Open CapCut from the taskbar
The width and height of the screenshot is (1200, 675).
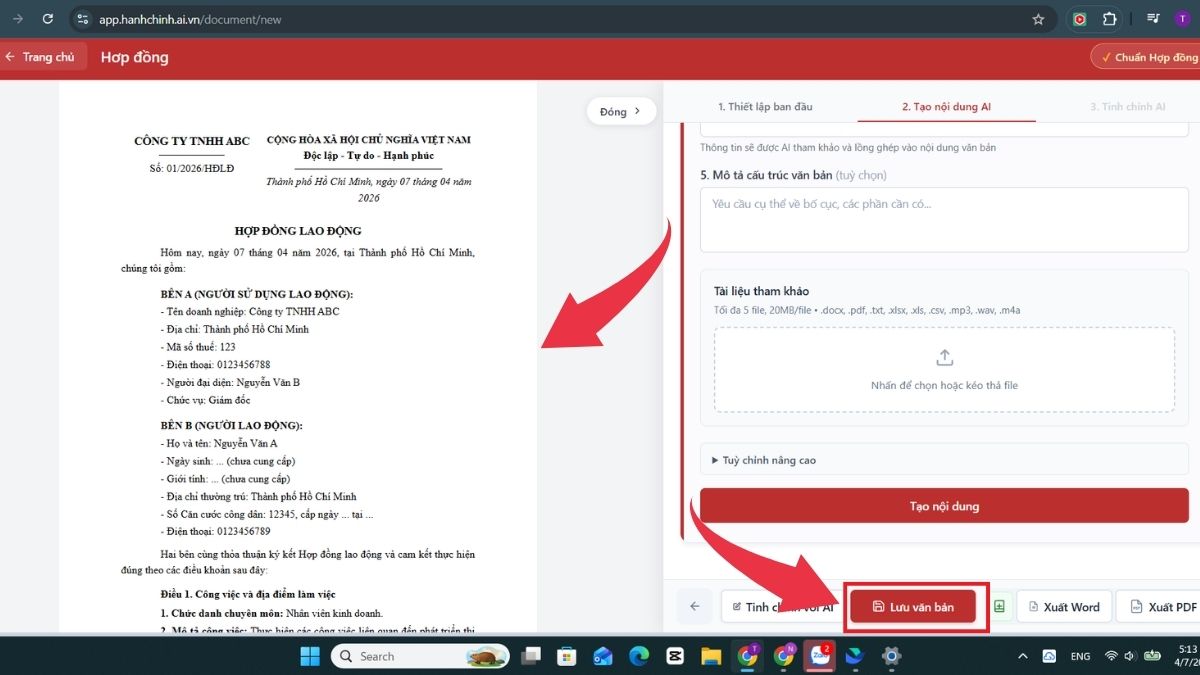coord(675,656)
